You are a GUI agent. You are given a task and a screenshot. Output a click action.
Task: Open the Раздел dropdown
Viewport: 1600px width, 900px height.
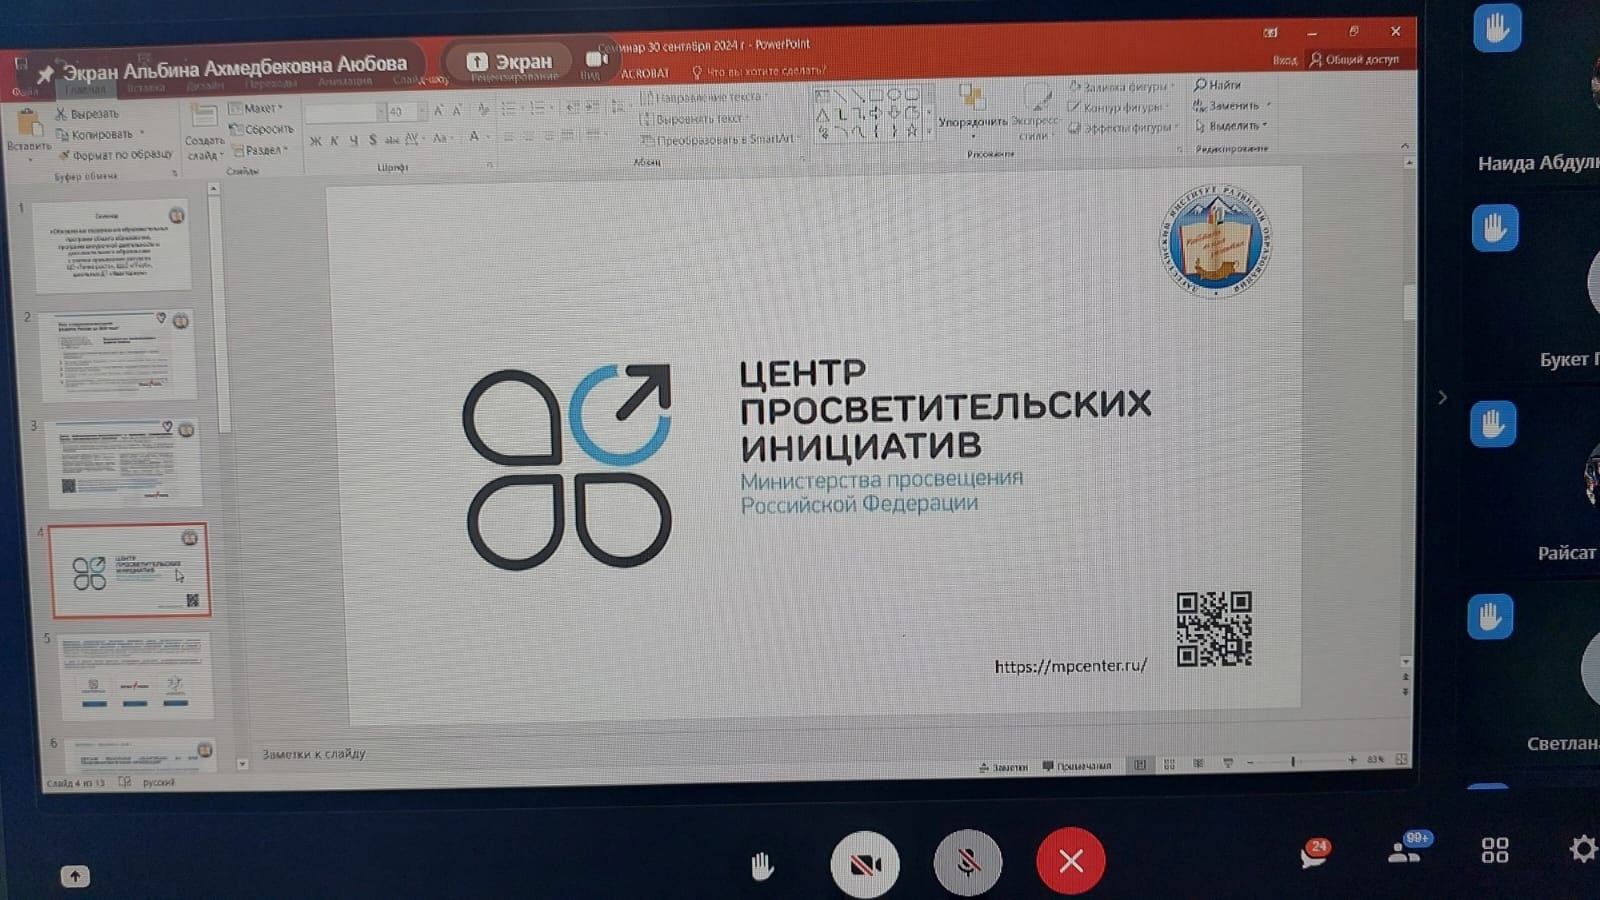coord(260,150)
